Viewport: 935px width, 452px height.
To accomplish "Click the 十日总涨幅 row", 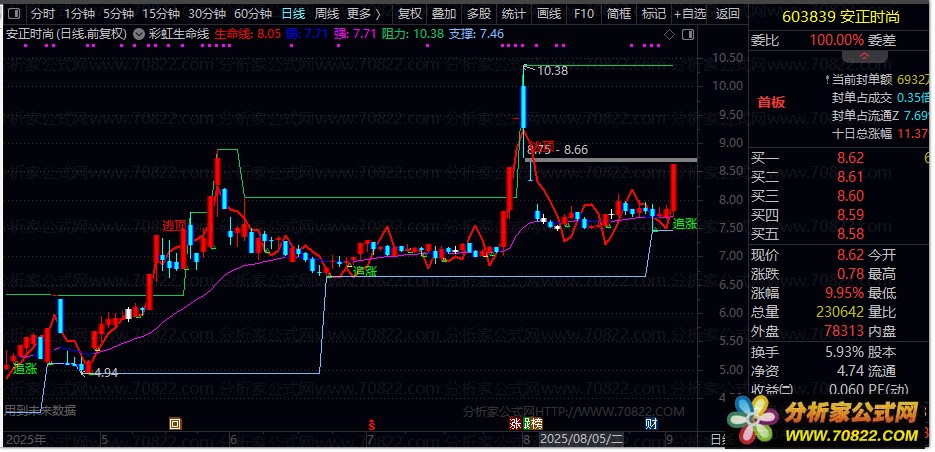I will (881, 134).
